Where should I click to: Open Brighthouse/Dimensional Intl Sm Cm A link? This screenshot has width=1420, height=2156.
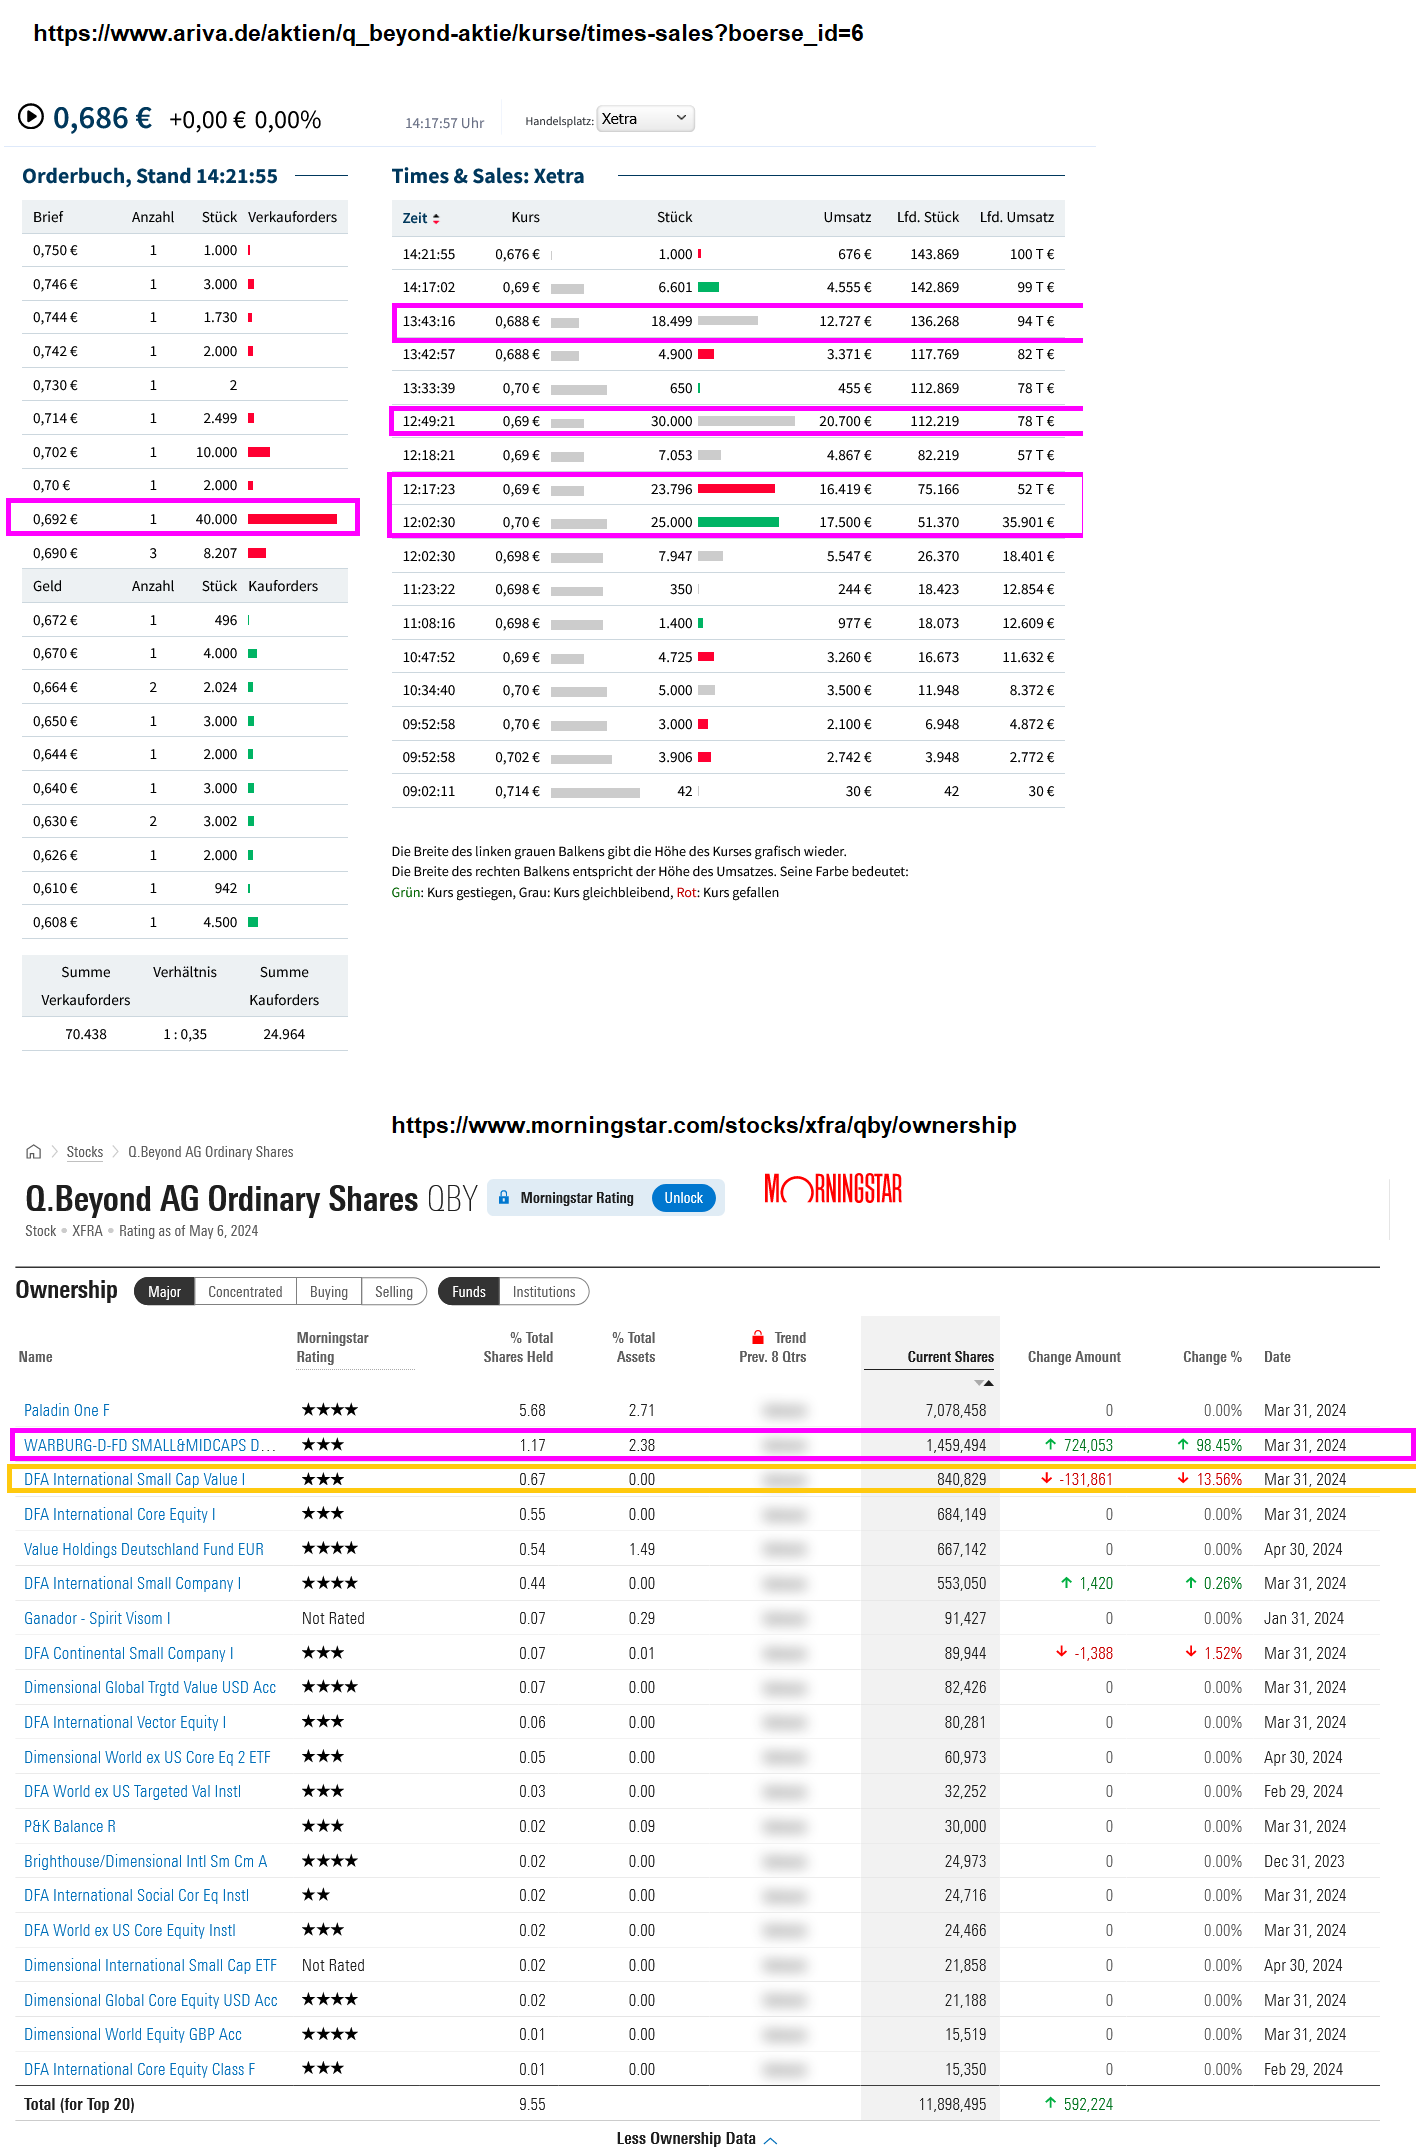[146, 1862]
